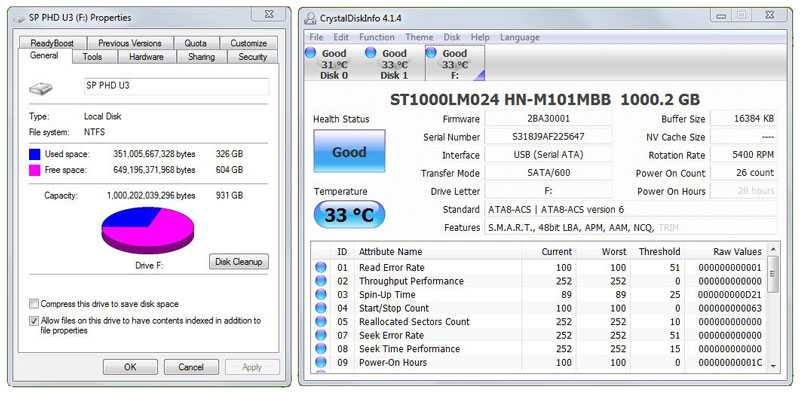
Task: Click the CrystalDiskInfo app icon in title bar
Action: click(x=310, y=18)
